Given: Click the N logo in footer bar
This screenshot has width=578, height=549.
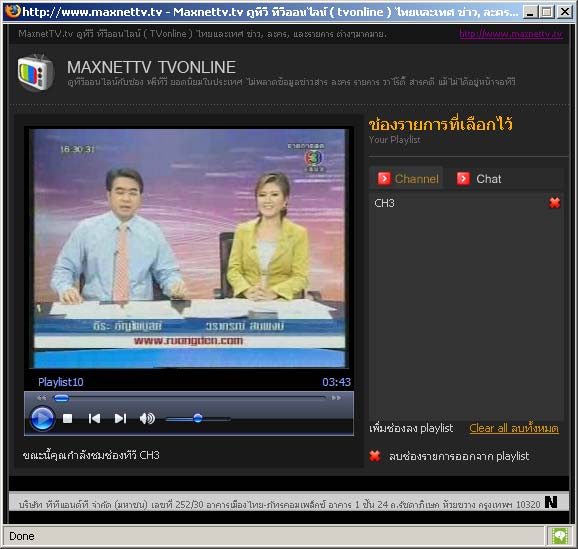Looking at the screenshot, I should [x=551, y=502].
